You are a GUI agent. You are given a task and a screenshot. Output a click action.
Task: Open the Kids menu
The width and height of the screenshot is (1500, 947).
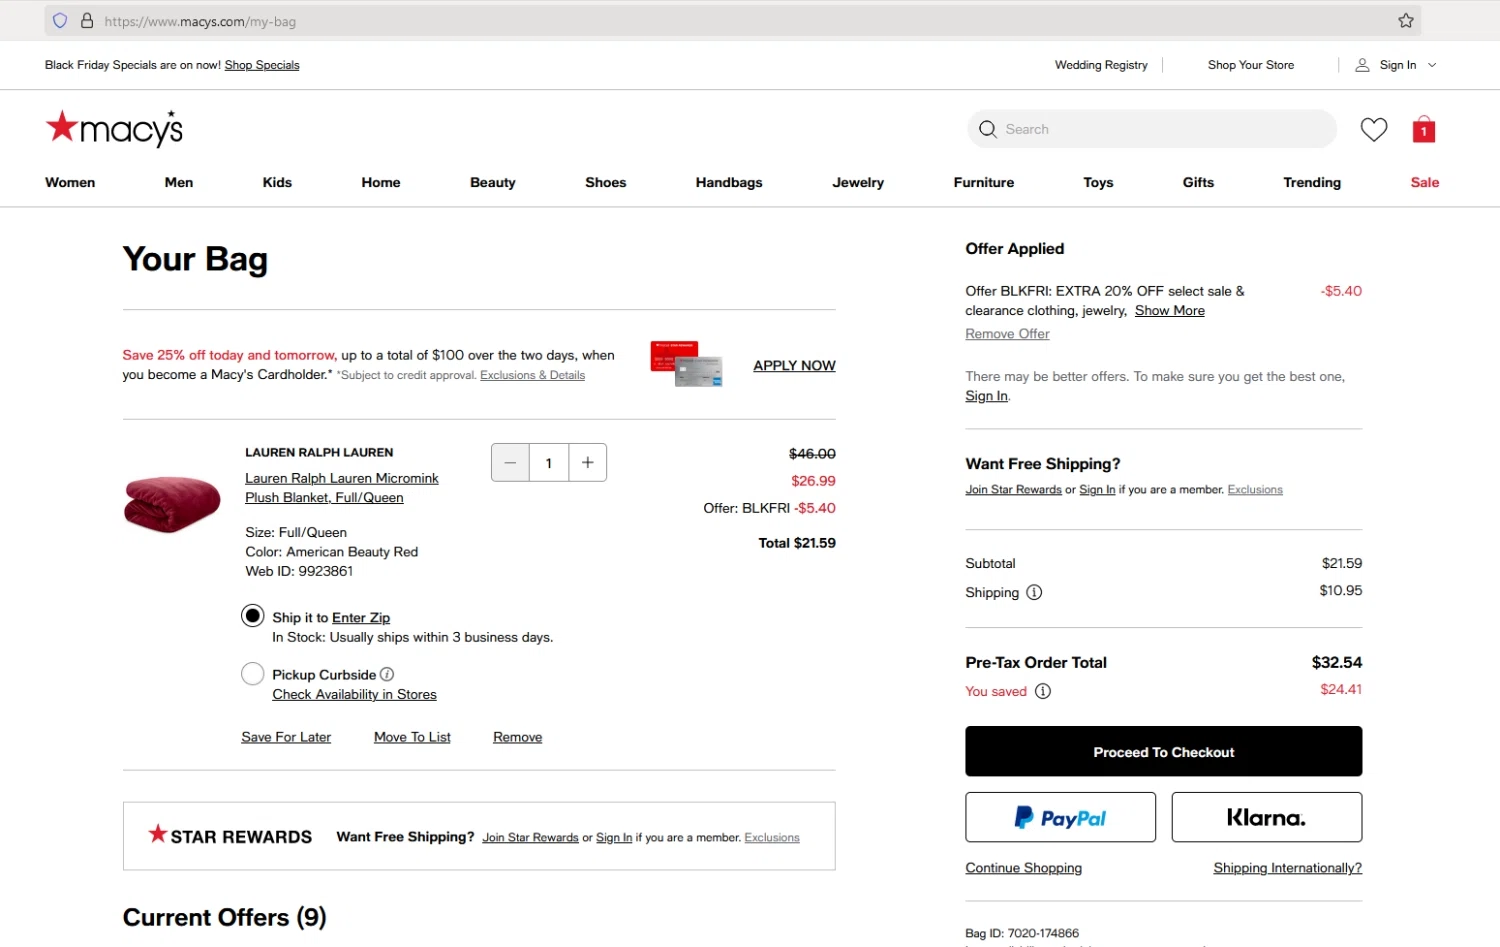point(277,182)
